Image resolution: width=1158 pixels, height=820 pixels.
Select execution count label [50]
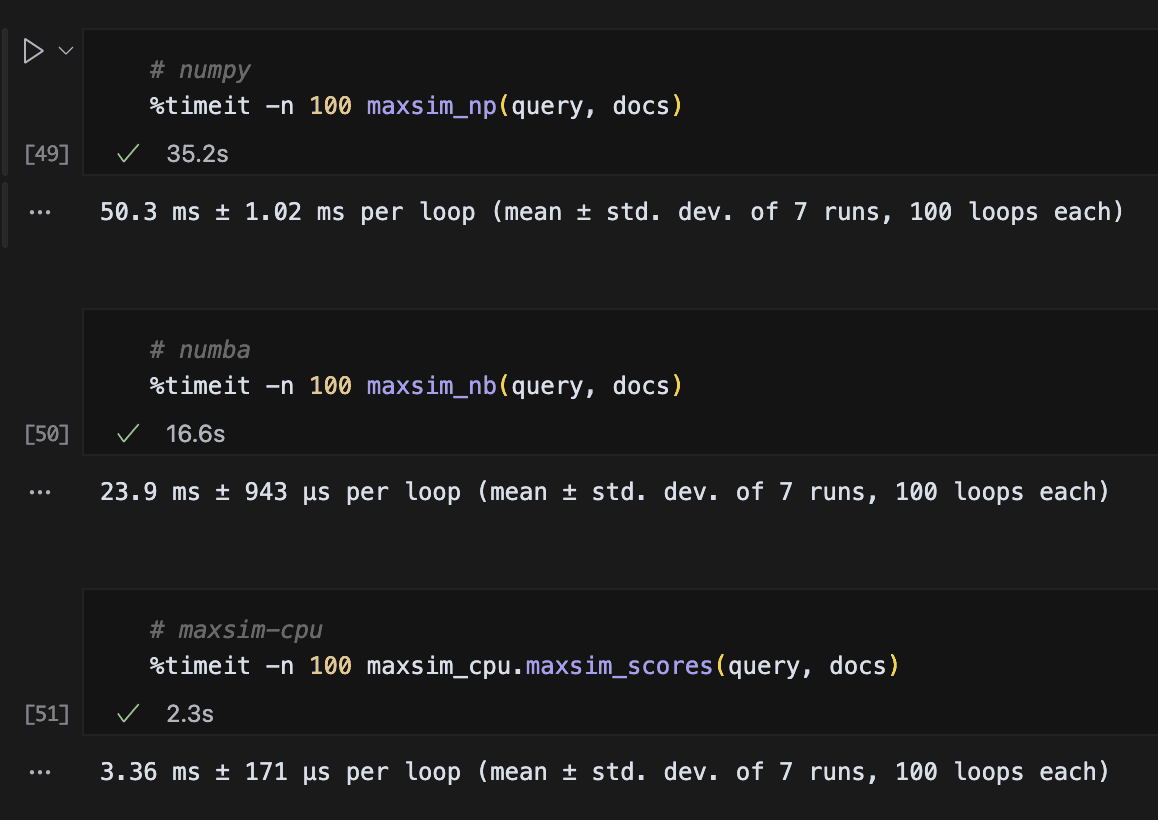point(47,434)
